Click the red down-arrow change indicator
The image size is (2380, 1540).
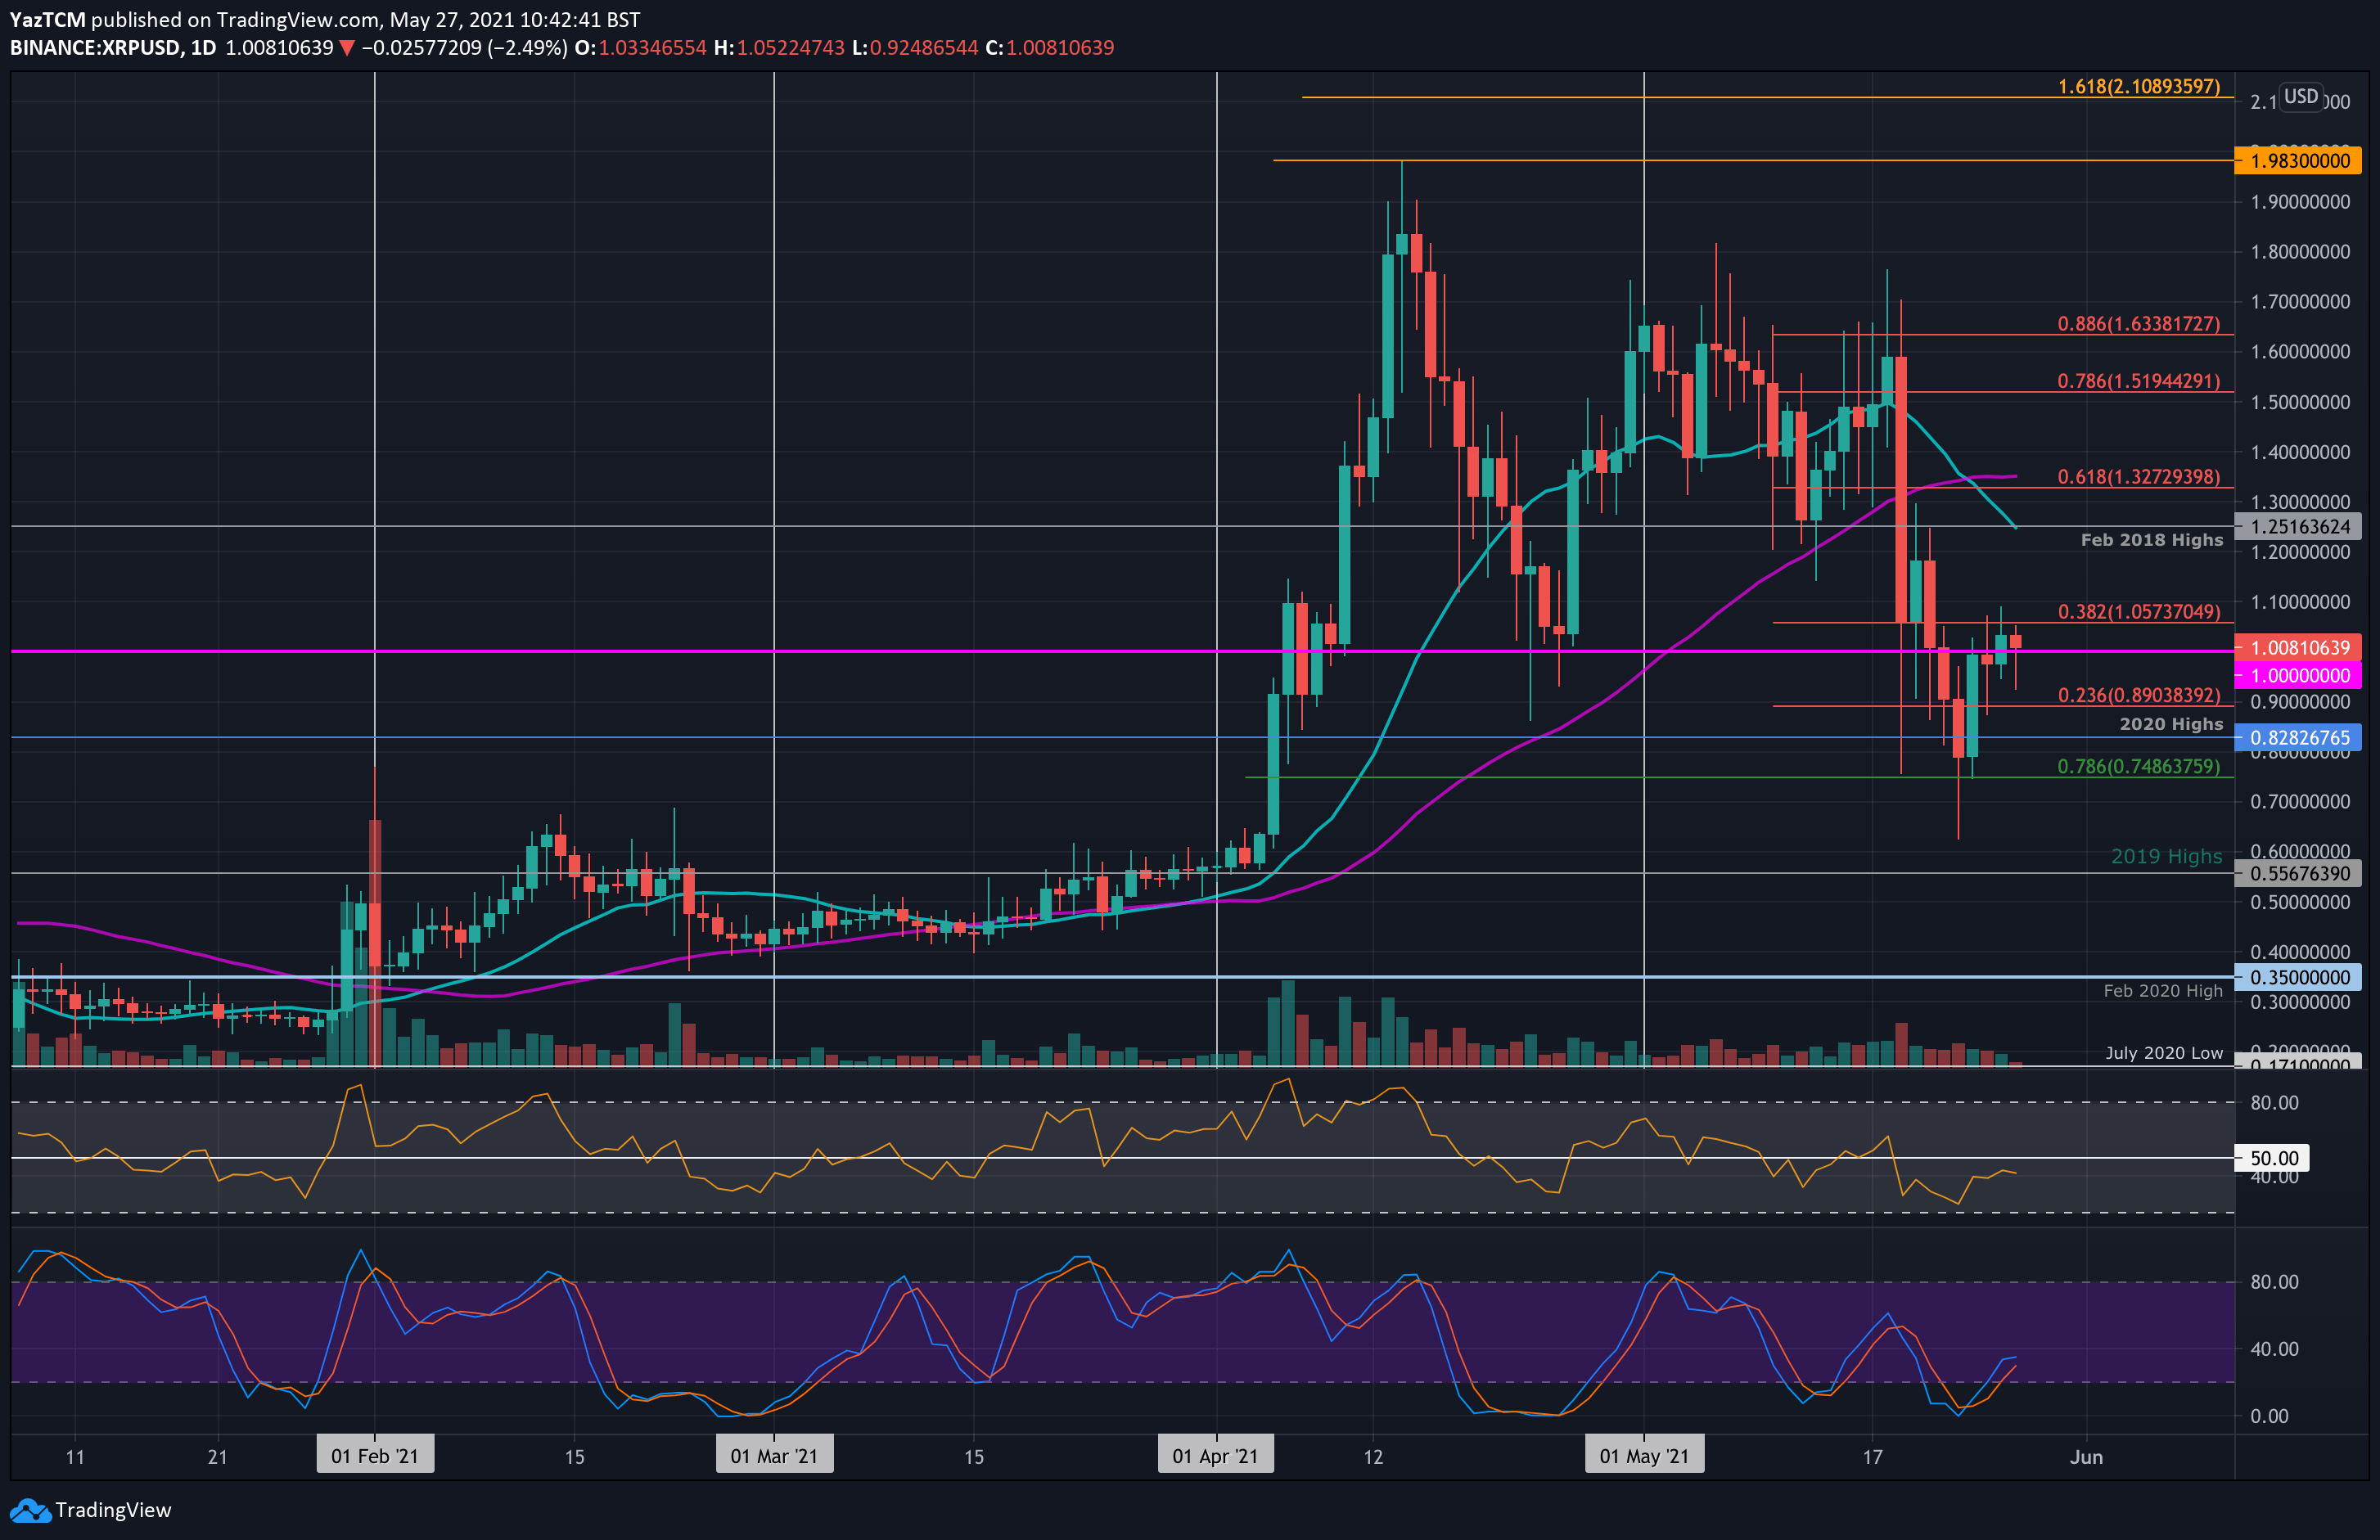coord(347,48)
